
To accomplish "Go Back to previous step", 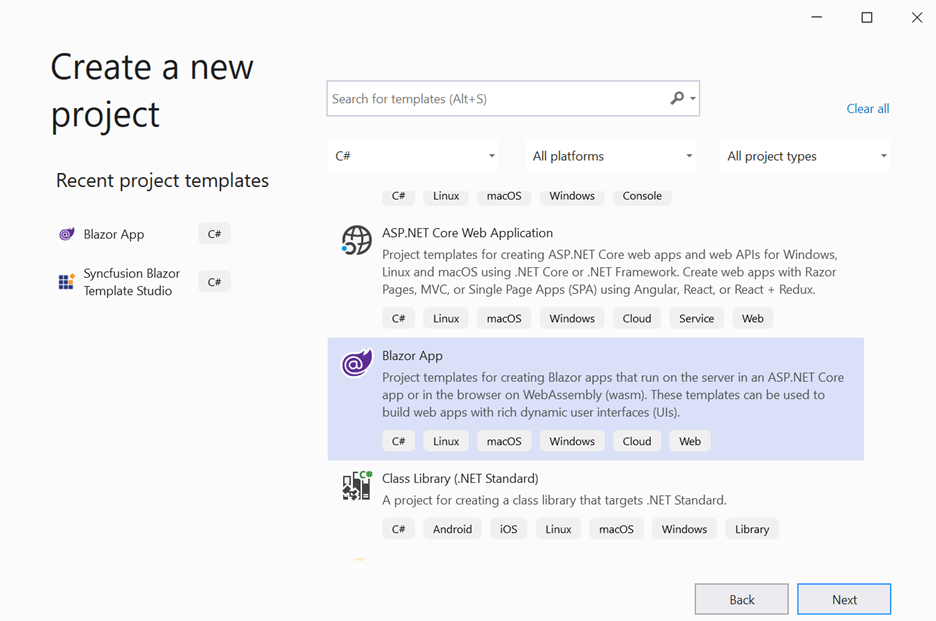I will point(741,599).
